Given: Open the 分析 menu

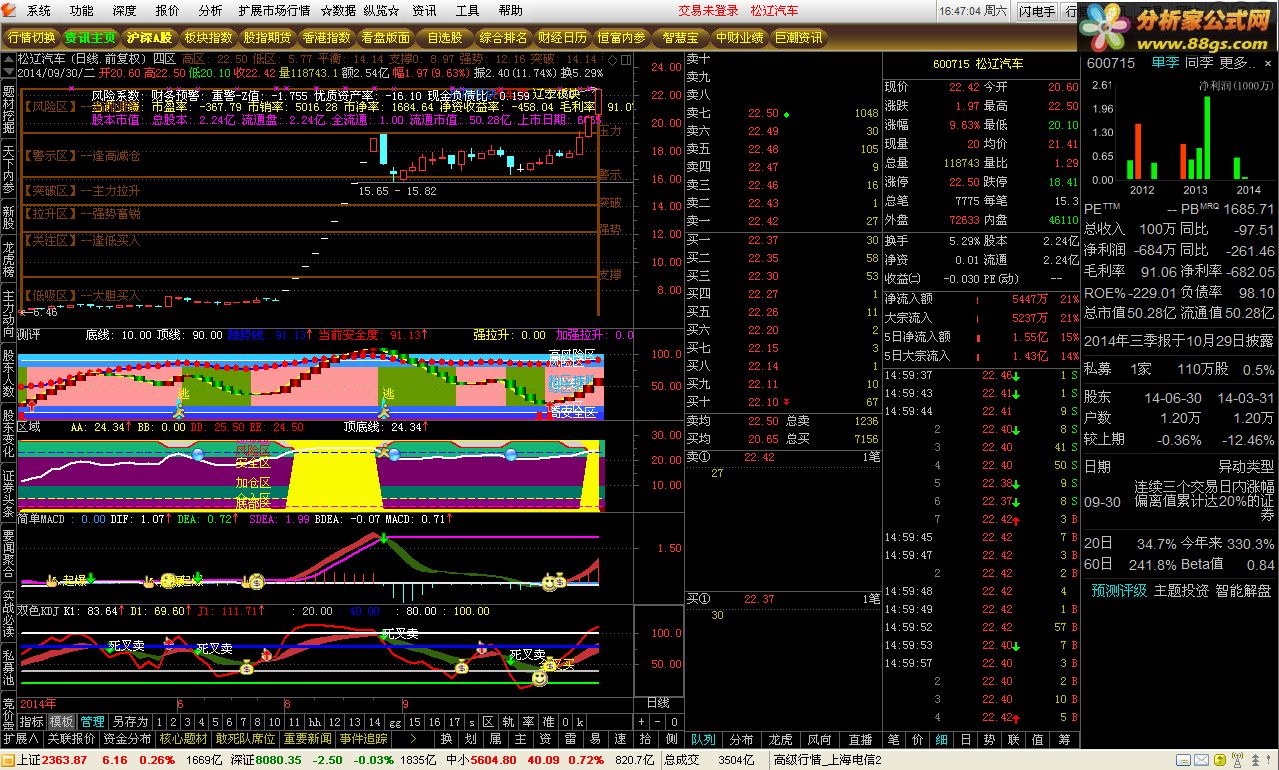Looking at the screenshot, I should pos(210,11).
